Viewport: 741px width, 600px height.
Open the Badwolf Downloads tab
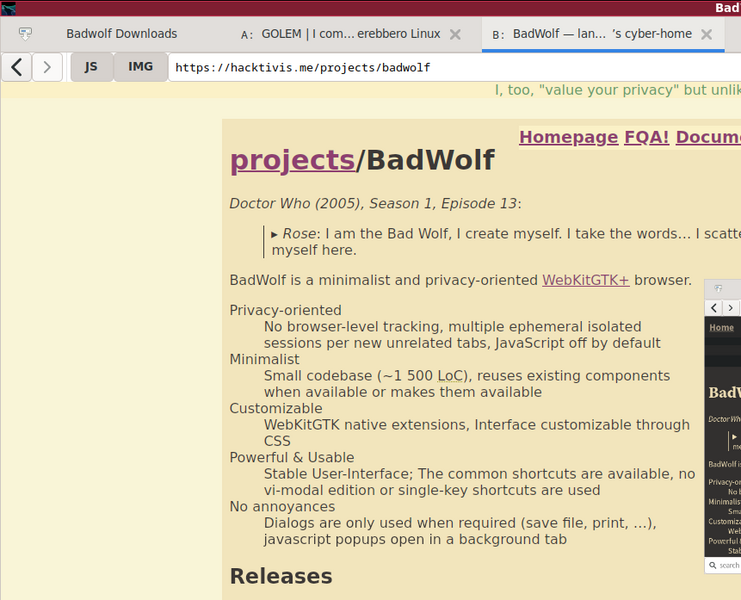[x=121, y=34]
